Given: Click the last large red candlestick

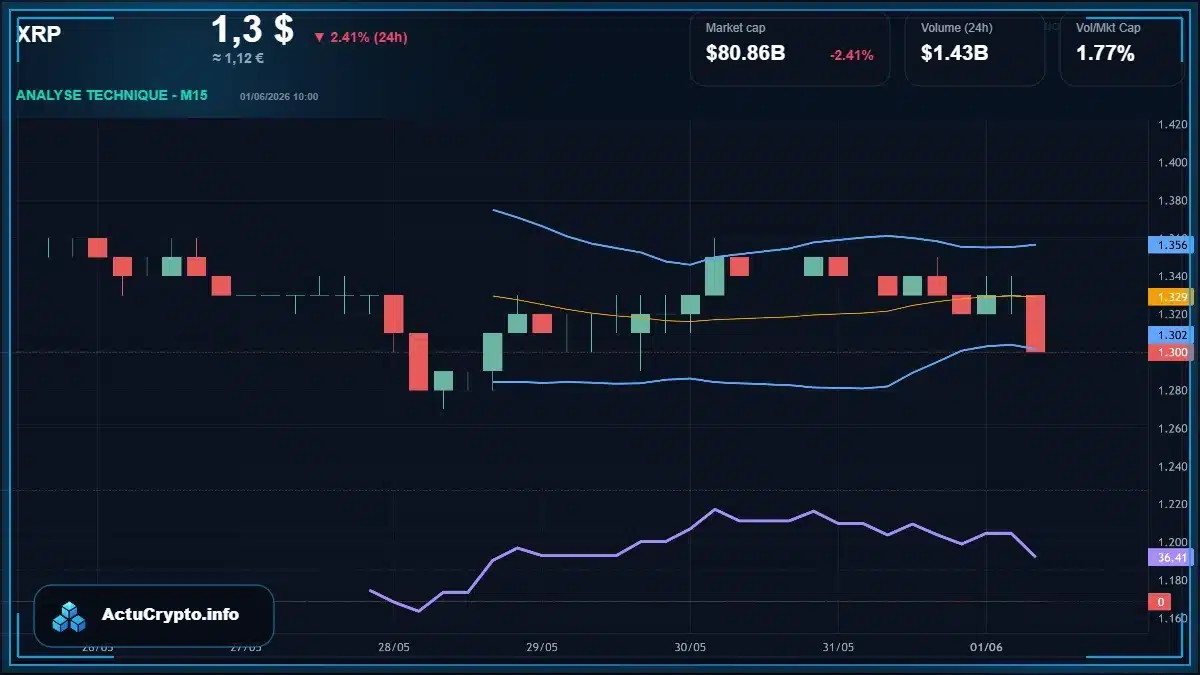Looking at the screenshot, I should coord(1036,324).
